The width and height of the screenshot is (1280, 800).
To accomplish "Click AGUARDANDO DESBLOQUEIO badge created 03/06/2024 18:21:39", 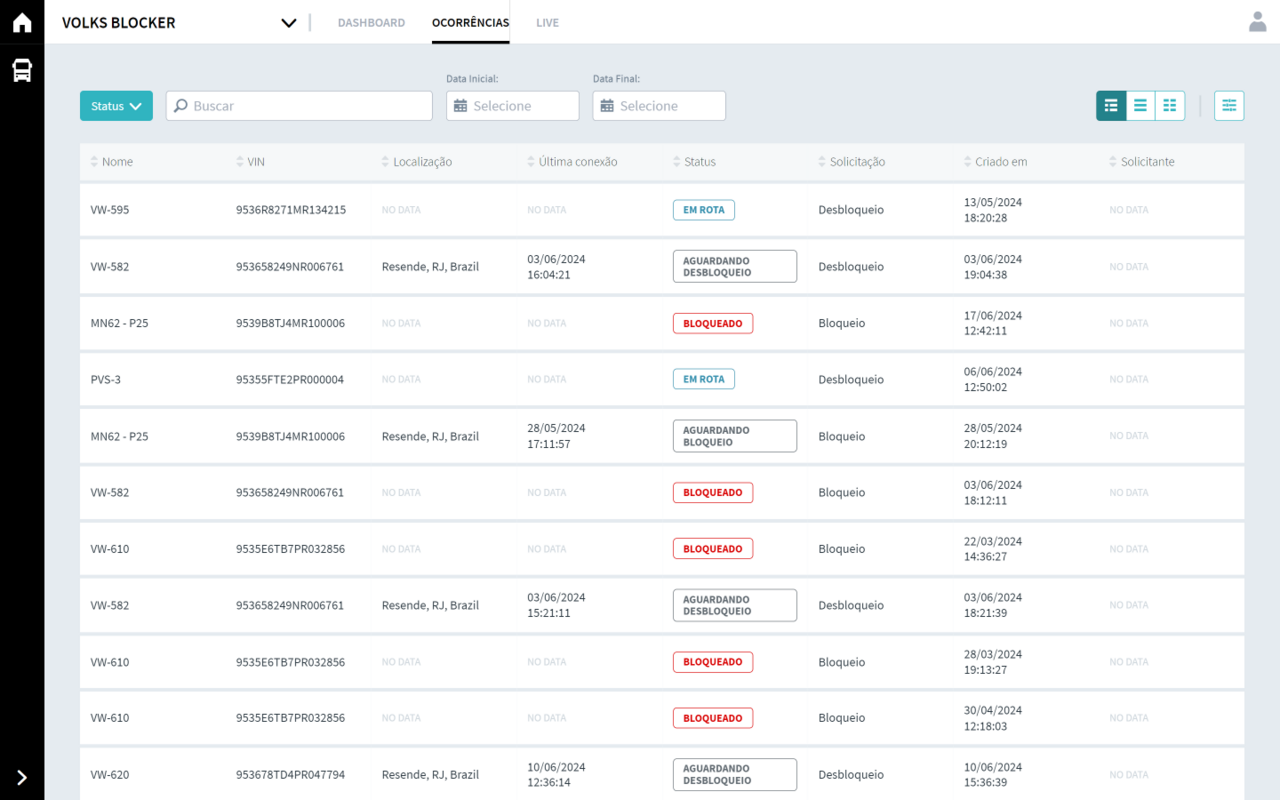I will [x=735, y=605].
